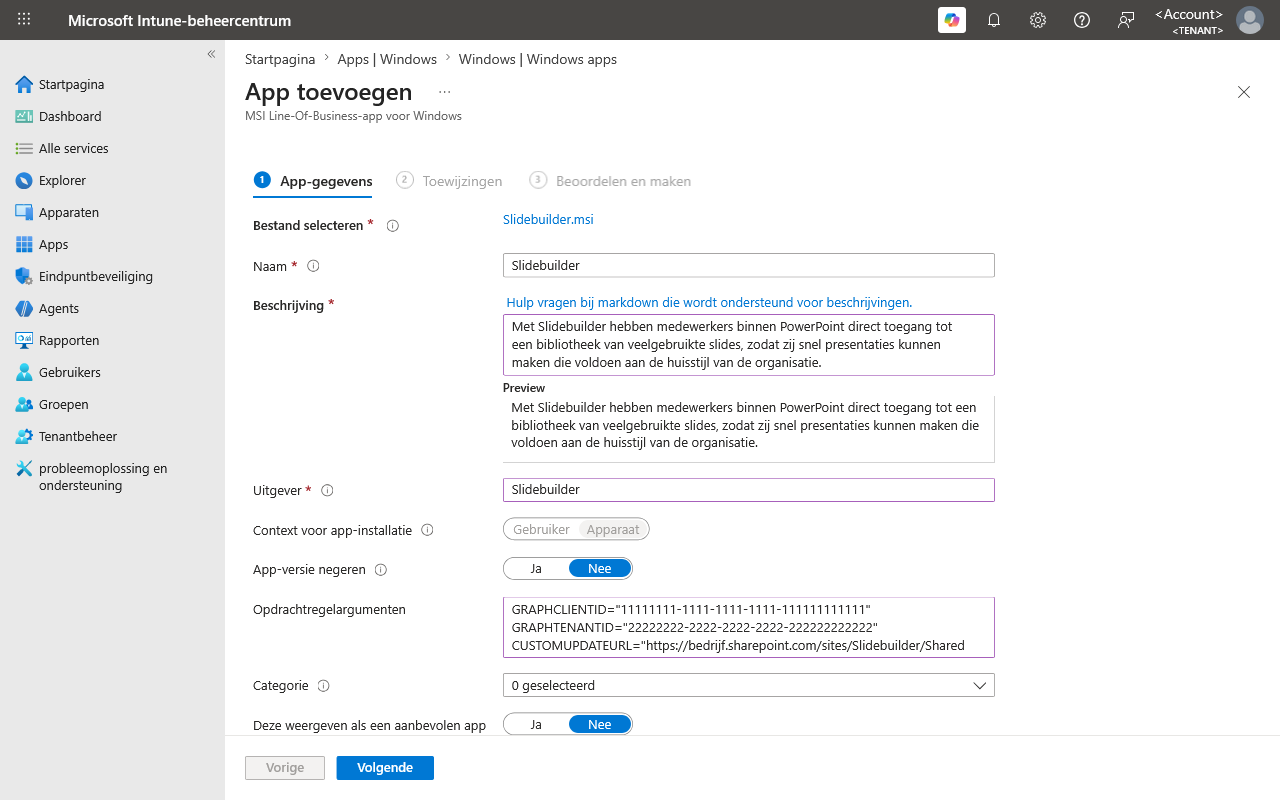Screen dimensions: 1280x800
Task: Choose Gebruiker install context
Action: [541, 529]
